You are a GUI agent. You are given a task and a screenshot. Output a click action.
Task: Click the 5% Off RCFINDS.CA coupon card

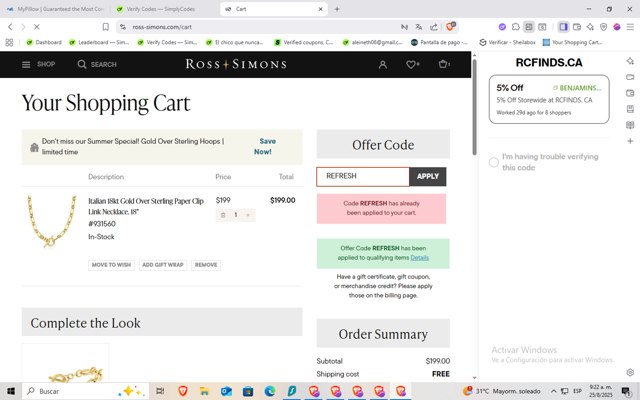(549, 99)
